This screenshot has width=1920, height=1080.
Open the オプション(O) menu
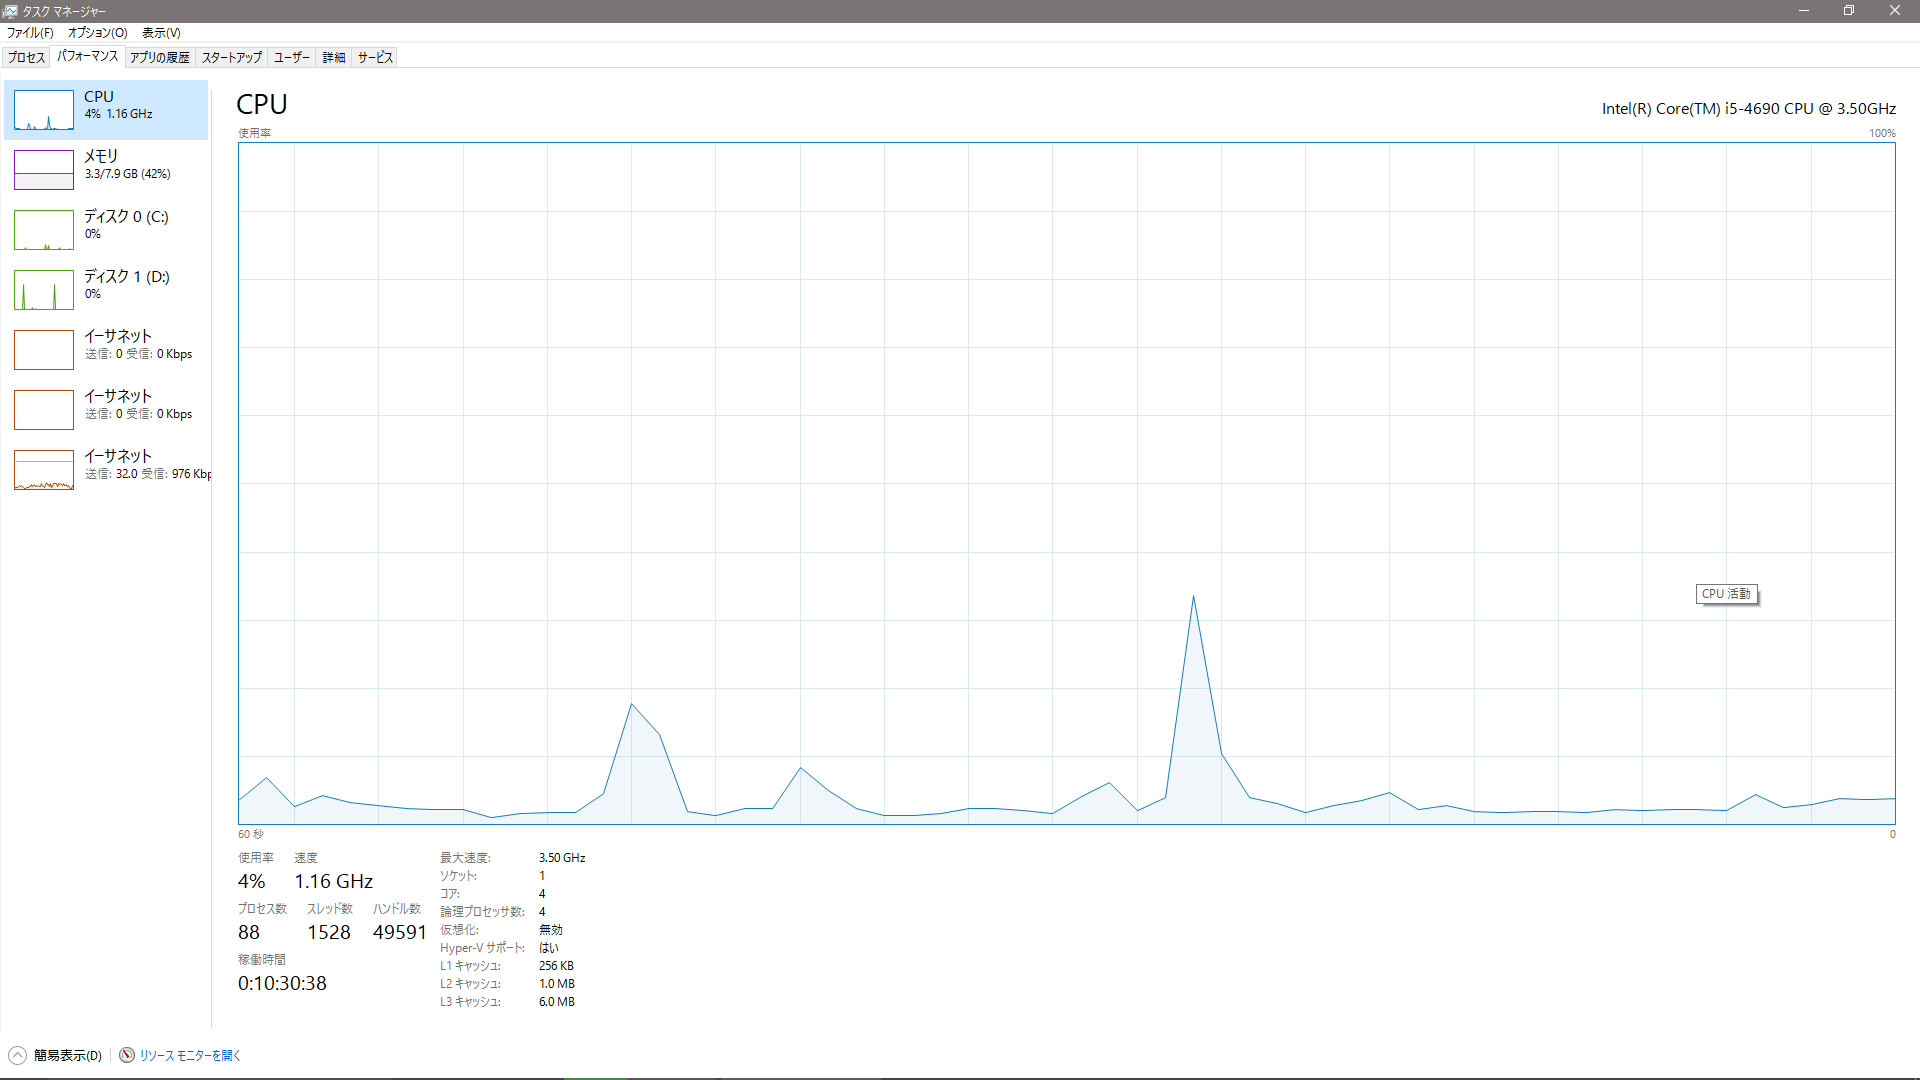click(97, 33)
